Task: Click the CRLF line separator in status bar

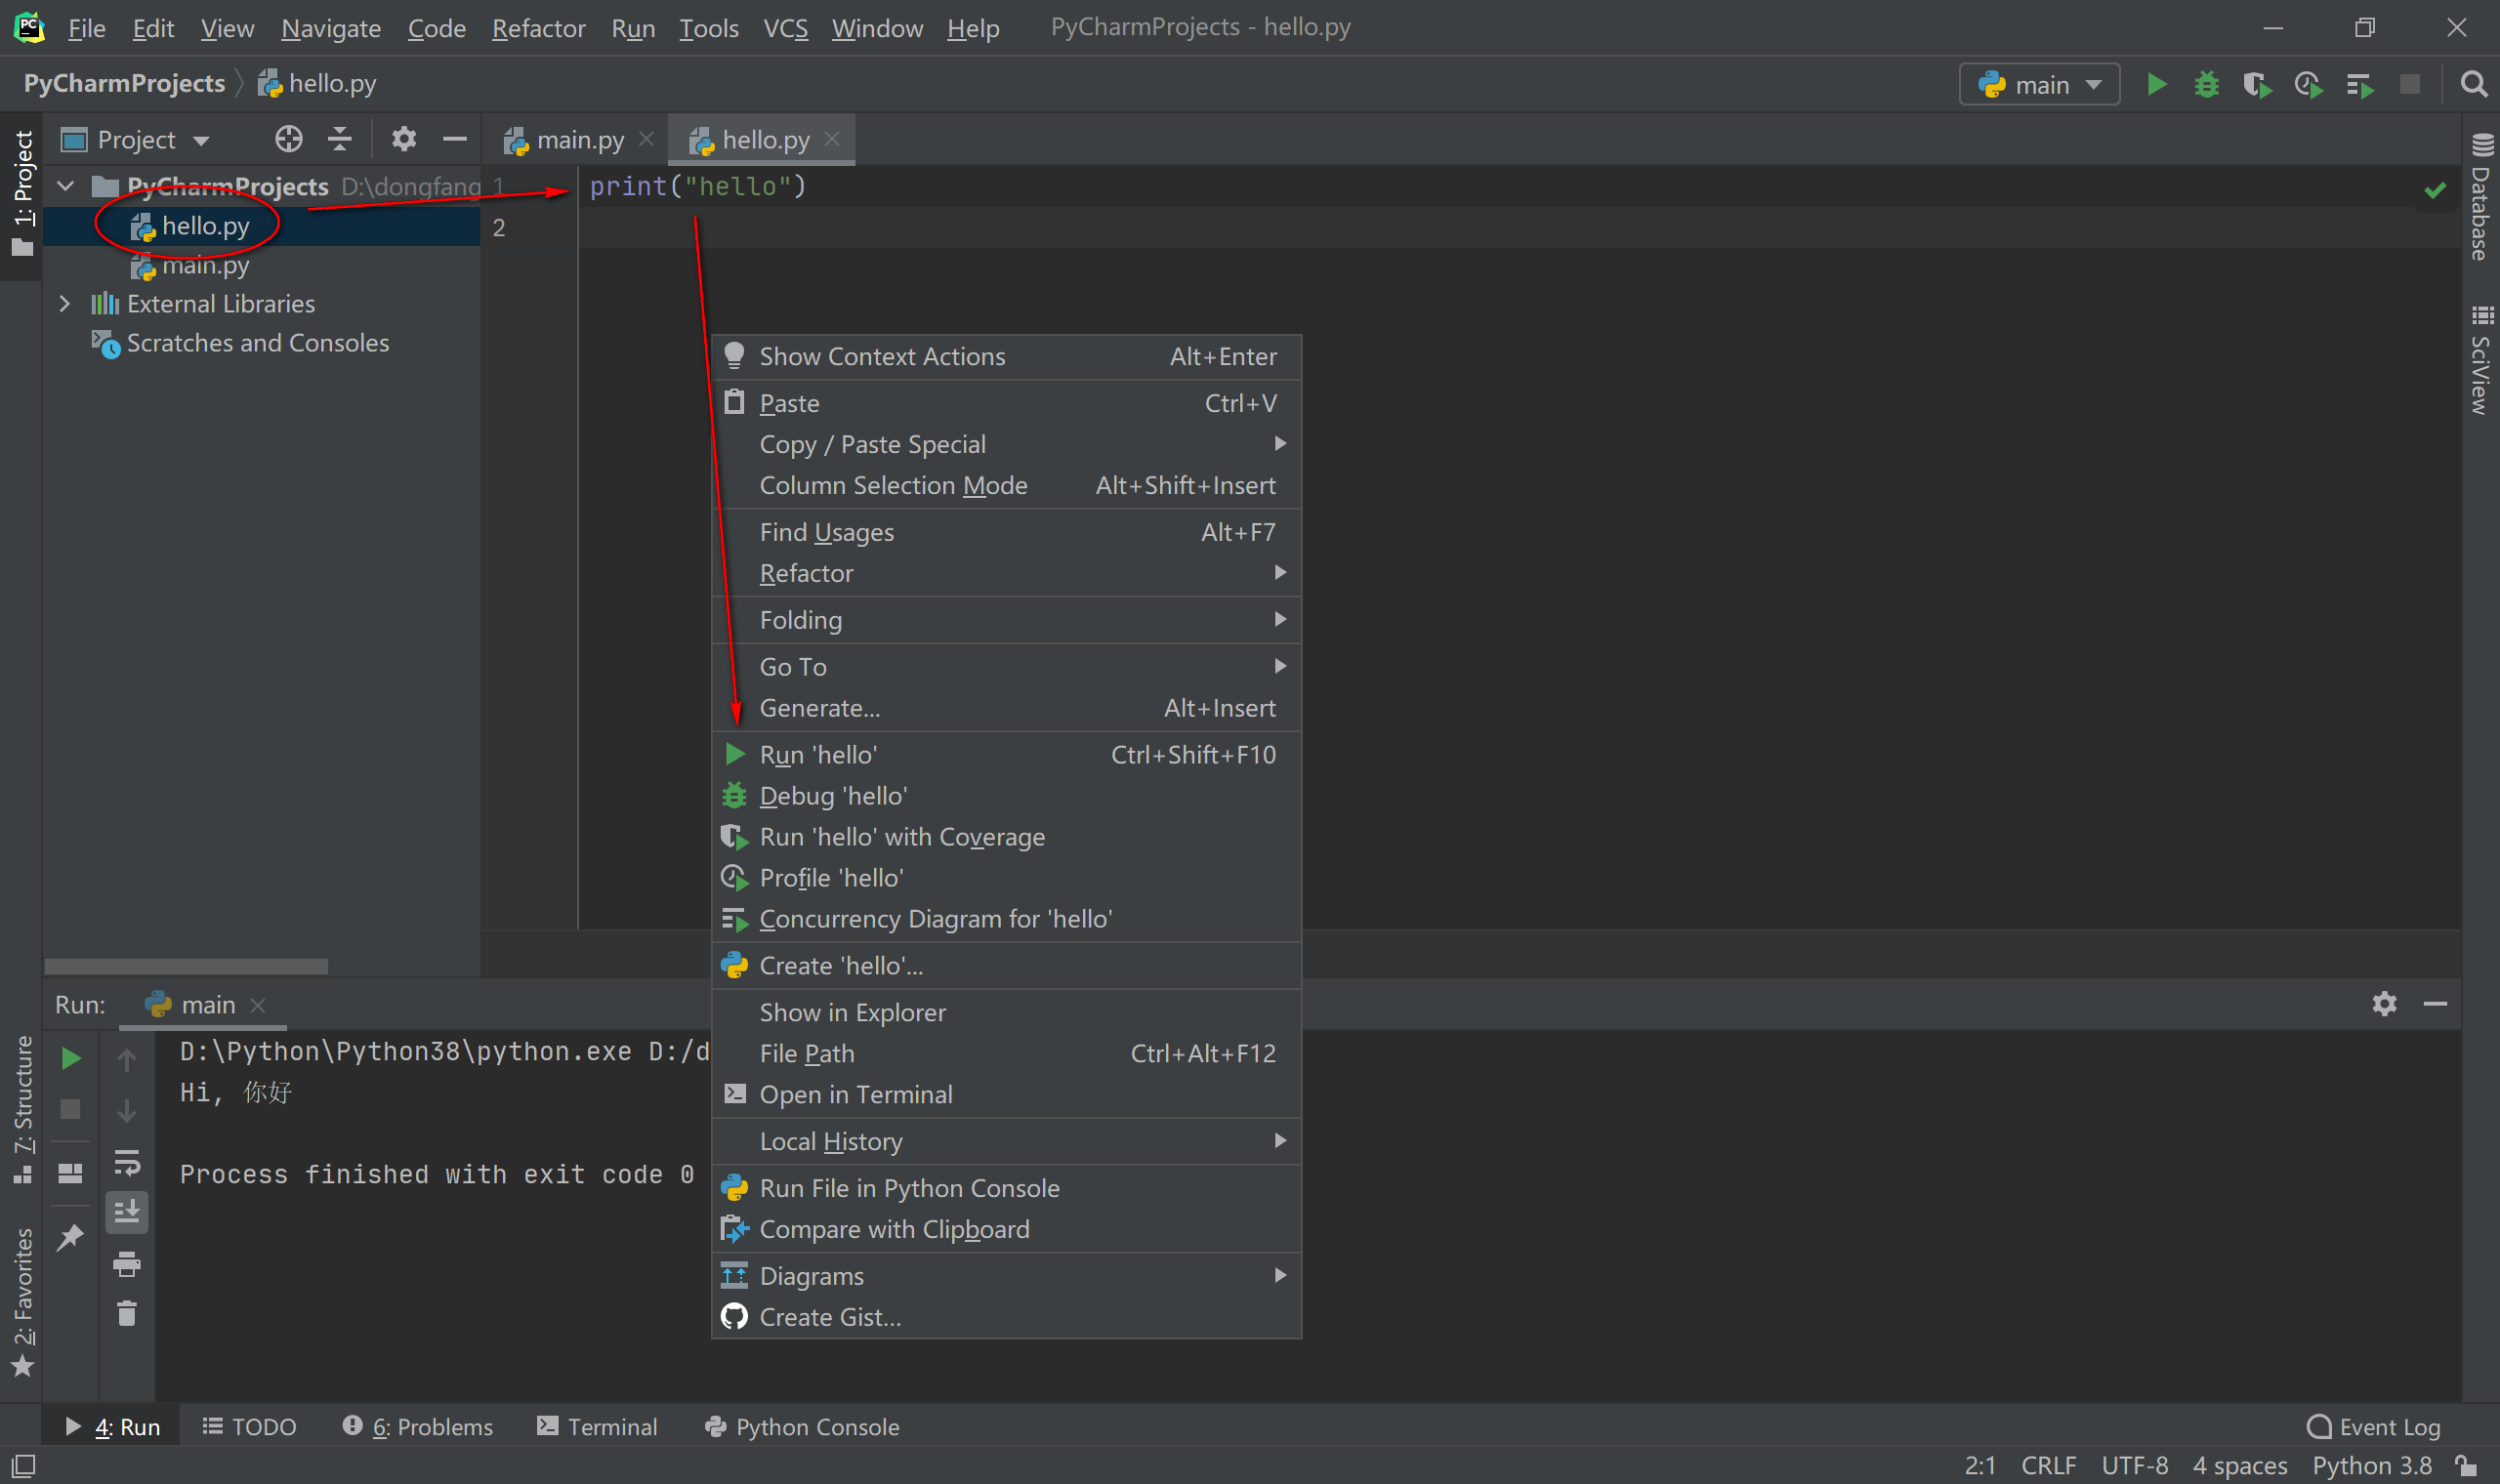Action: click(x=2049, y=1466)
